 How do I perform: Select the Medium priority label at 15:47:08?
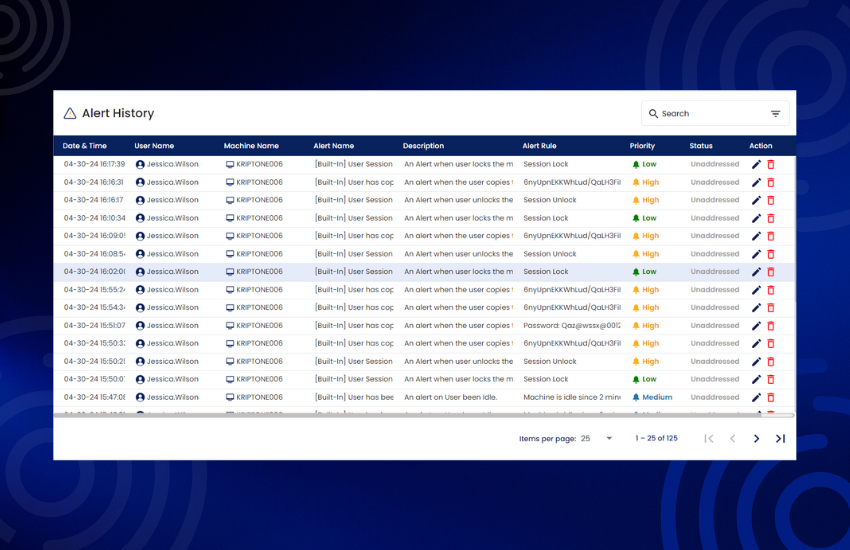[x=657, y=397]
